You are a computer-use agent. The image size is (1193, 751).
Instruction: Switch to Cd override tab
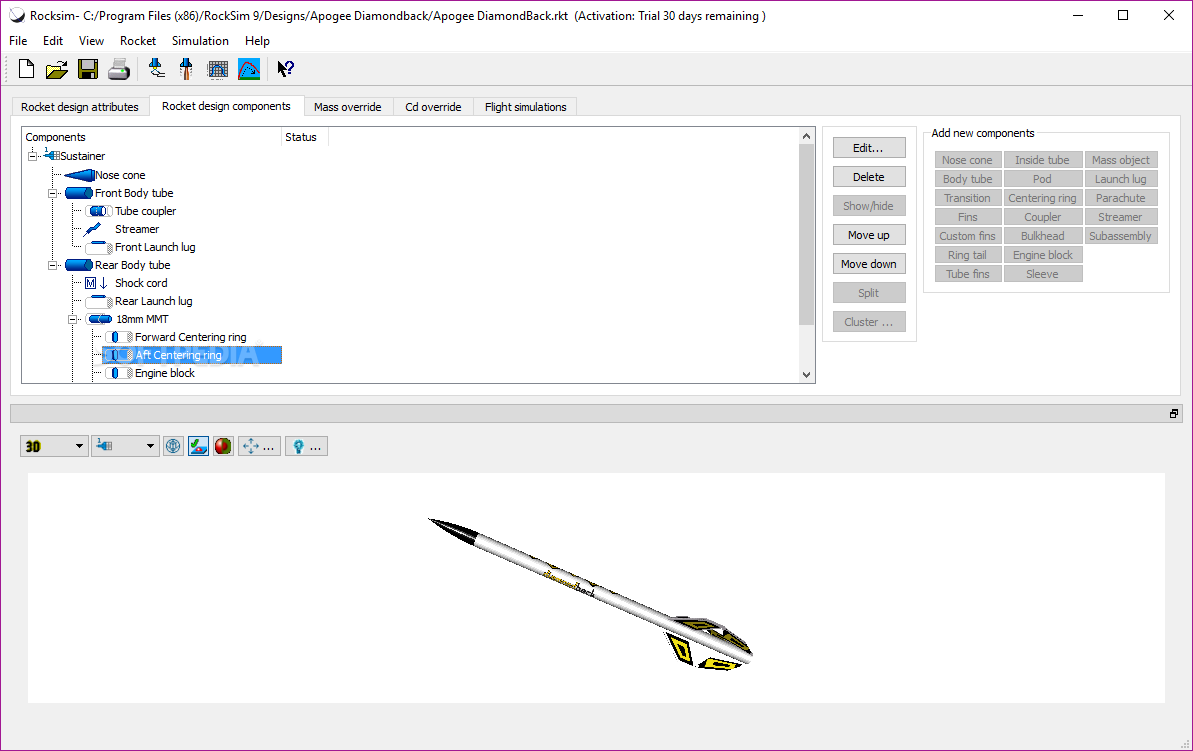[433, 107]
